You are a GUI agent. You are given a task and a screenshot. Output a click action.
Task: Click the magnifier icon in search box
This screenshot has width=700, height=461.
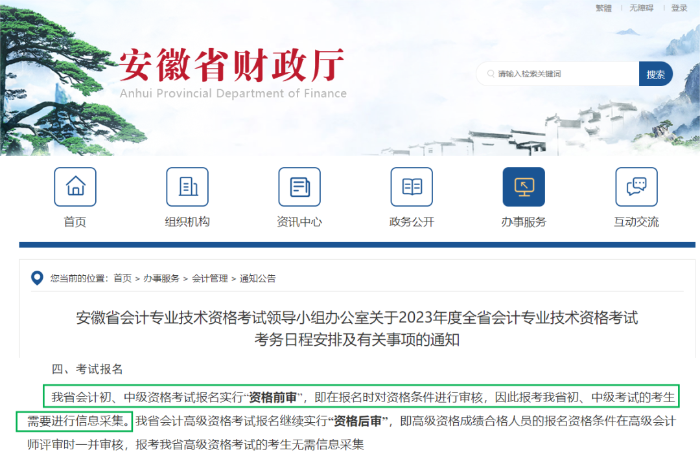tap(489, 74)
